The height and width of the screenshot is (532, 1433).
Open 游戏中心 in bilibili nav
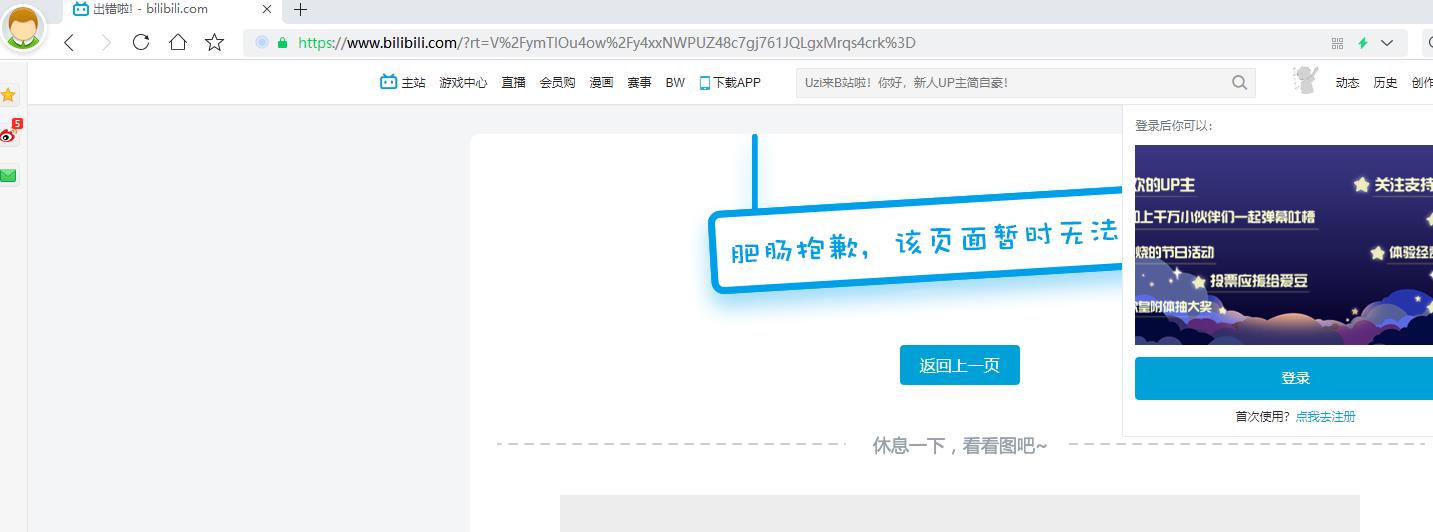pyautogui.click(x=463, y=83)
